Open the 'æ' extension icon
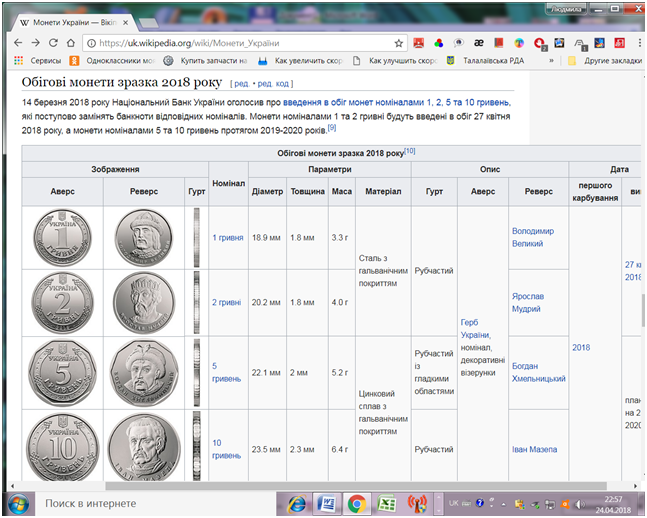The height and width of the screenshot is (518, 647). [479, 43]
